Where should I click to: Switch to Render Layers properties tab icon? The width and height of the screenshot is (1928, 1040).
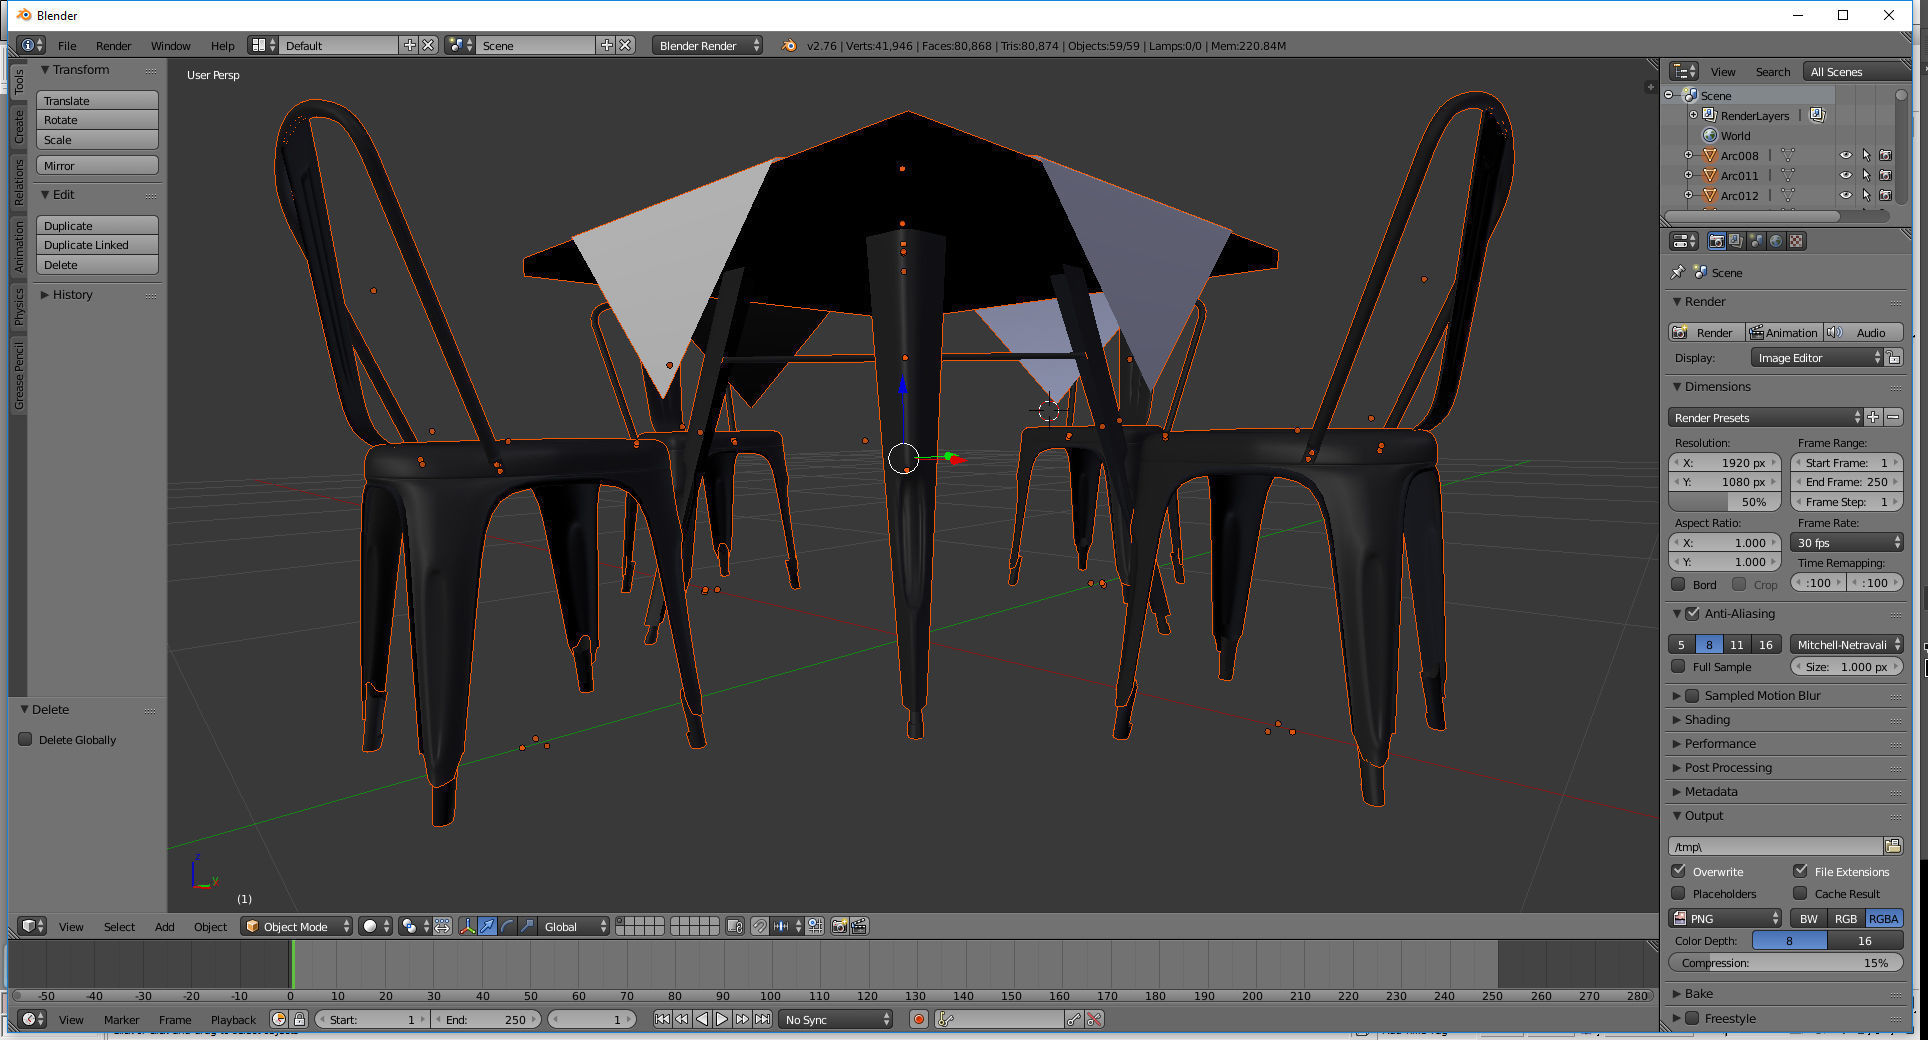[x=1736, y=241]
